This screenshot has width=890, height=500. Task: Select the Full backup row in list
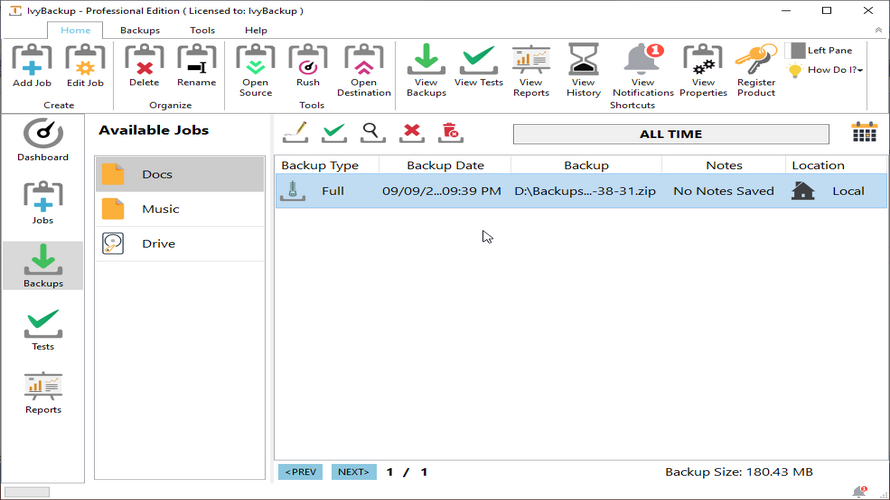[x=580, y=191]
